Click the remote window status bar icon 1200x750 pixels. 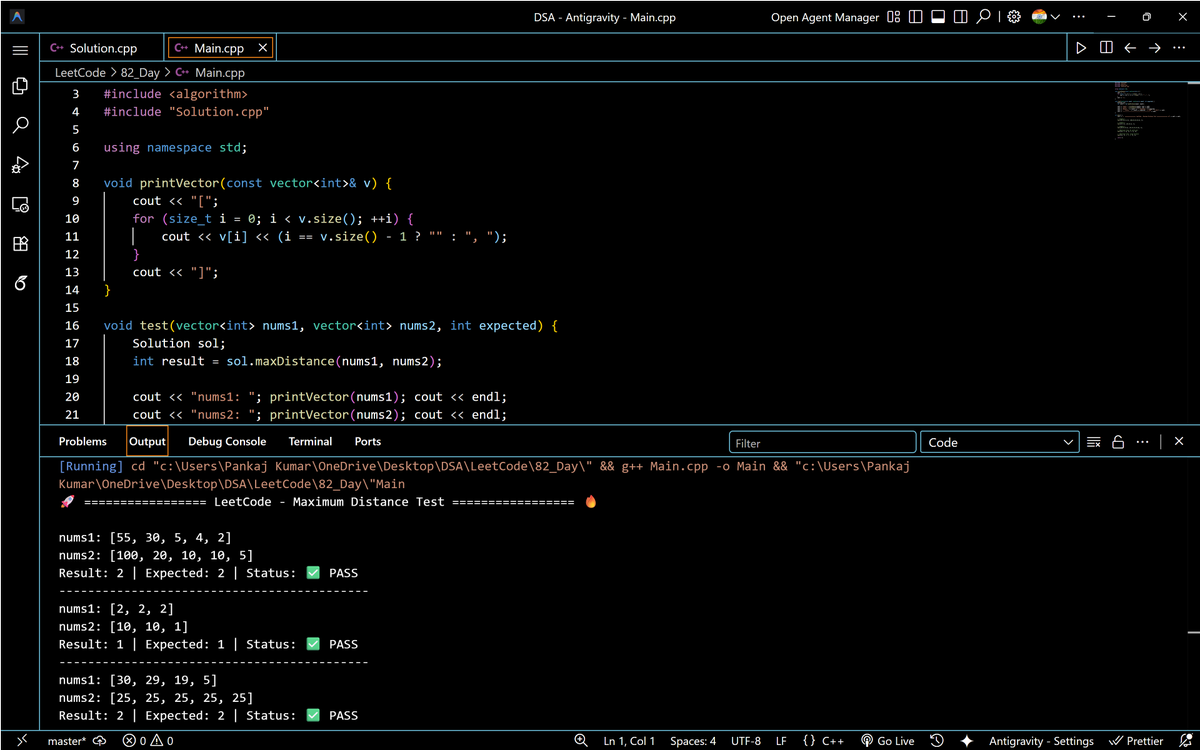pyautogui.click(x=21, y=741)
